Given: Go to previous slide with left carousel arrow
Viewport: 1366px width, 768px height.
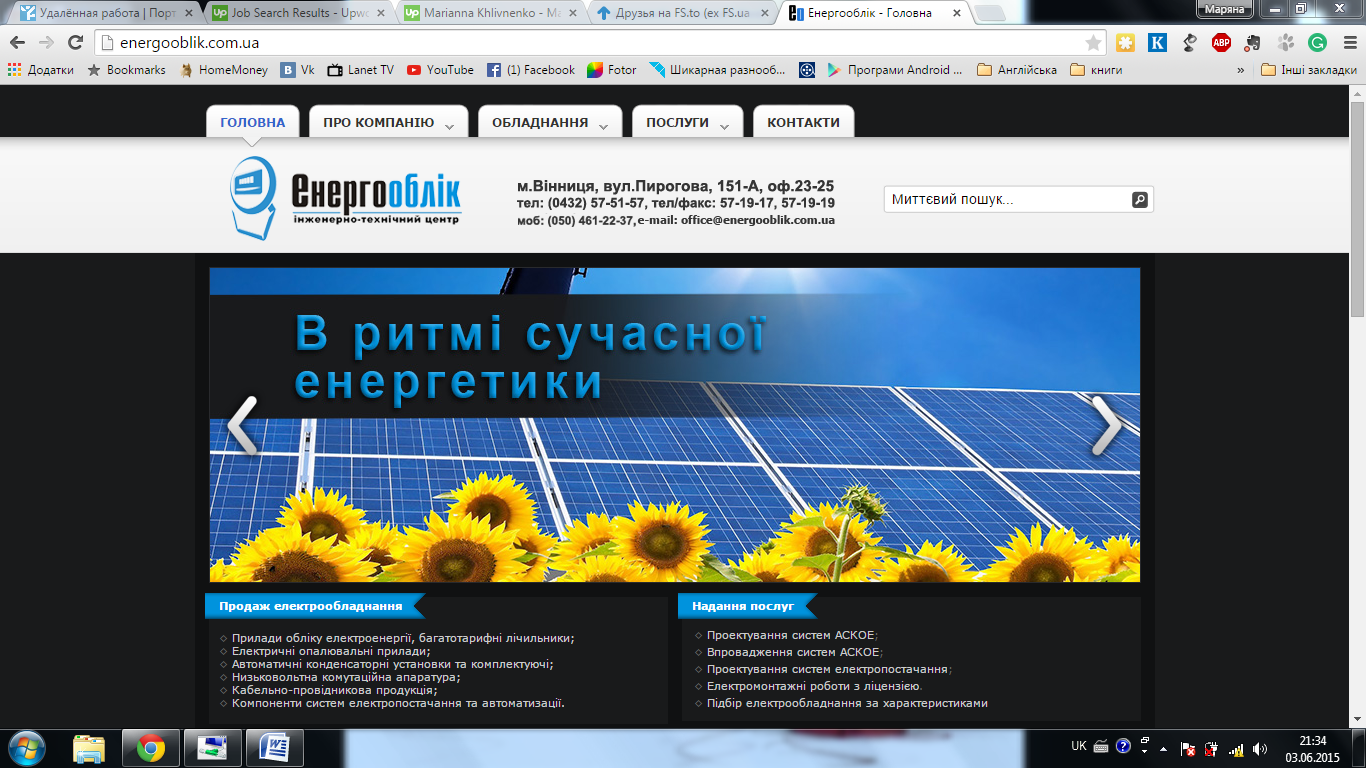Looking at the screenshot, I should pyautogui.click(x=240, y=424).
